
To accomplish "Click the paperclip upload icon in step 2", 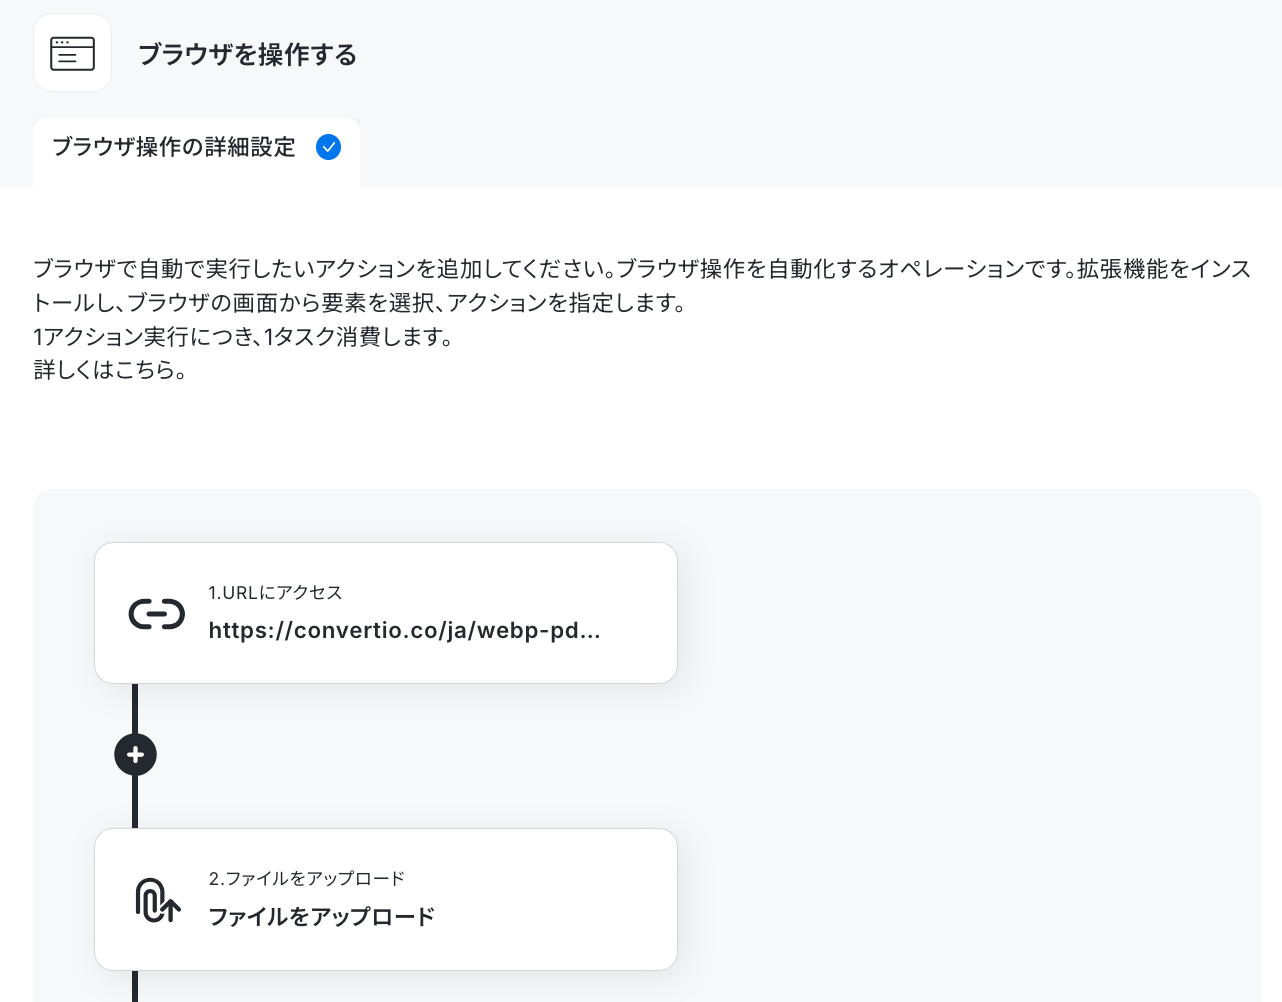I will click(157, 899).
